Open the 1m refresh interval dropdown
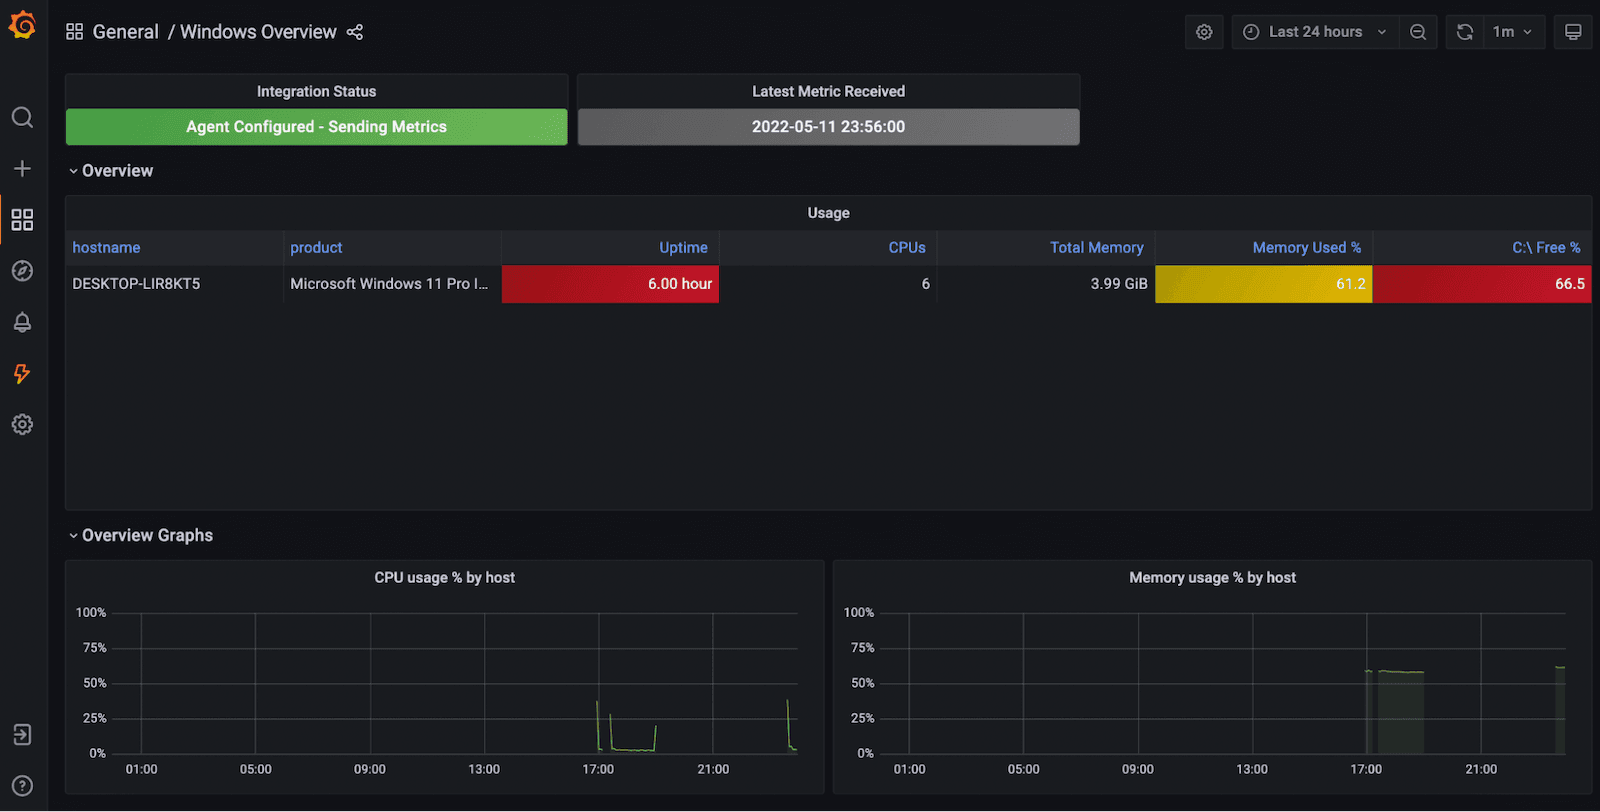Screen dimensions: 1600x812 pos(1513,32)
